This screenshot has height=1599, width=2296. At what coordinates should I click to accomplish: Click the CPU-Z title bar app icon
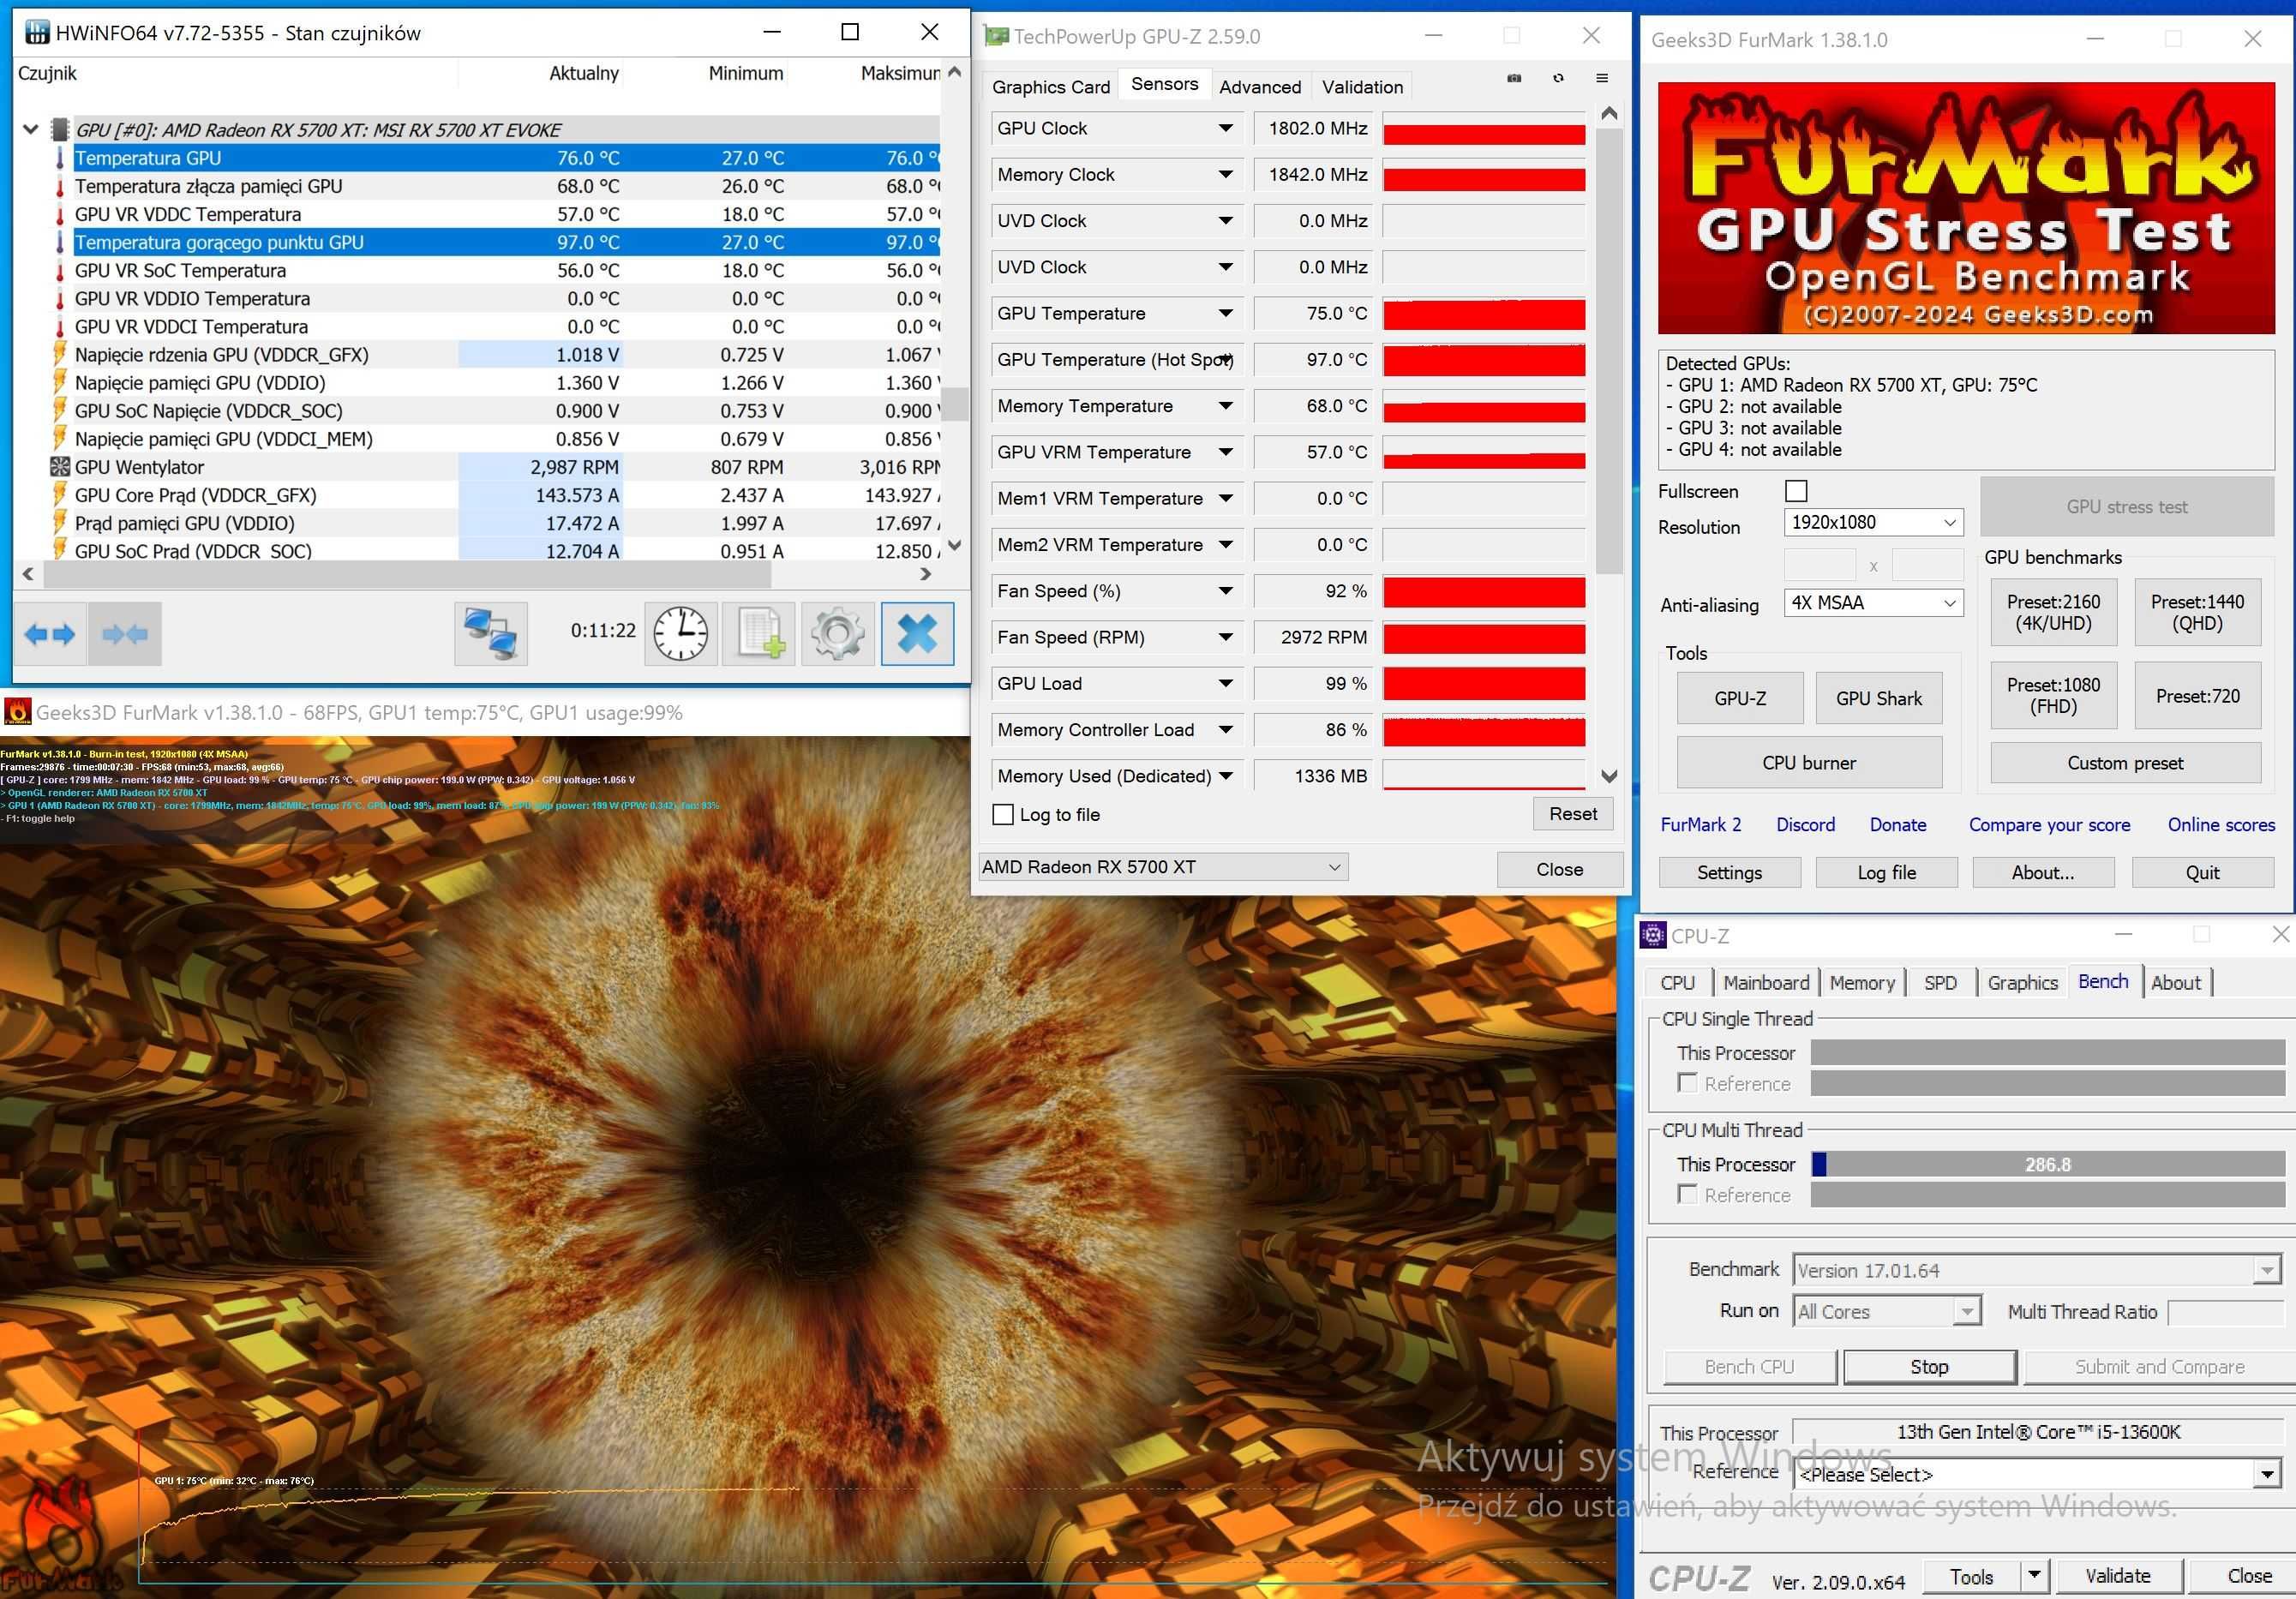pyautogui.click(x=1653, y=935)
